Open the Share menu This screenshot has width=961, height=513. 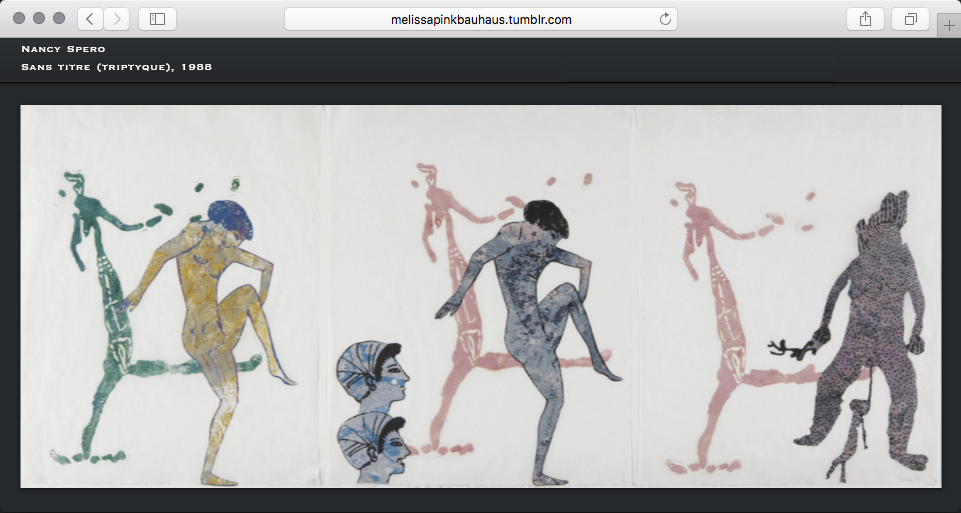865,19
